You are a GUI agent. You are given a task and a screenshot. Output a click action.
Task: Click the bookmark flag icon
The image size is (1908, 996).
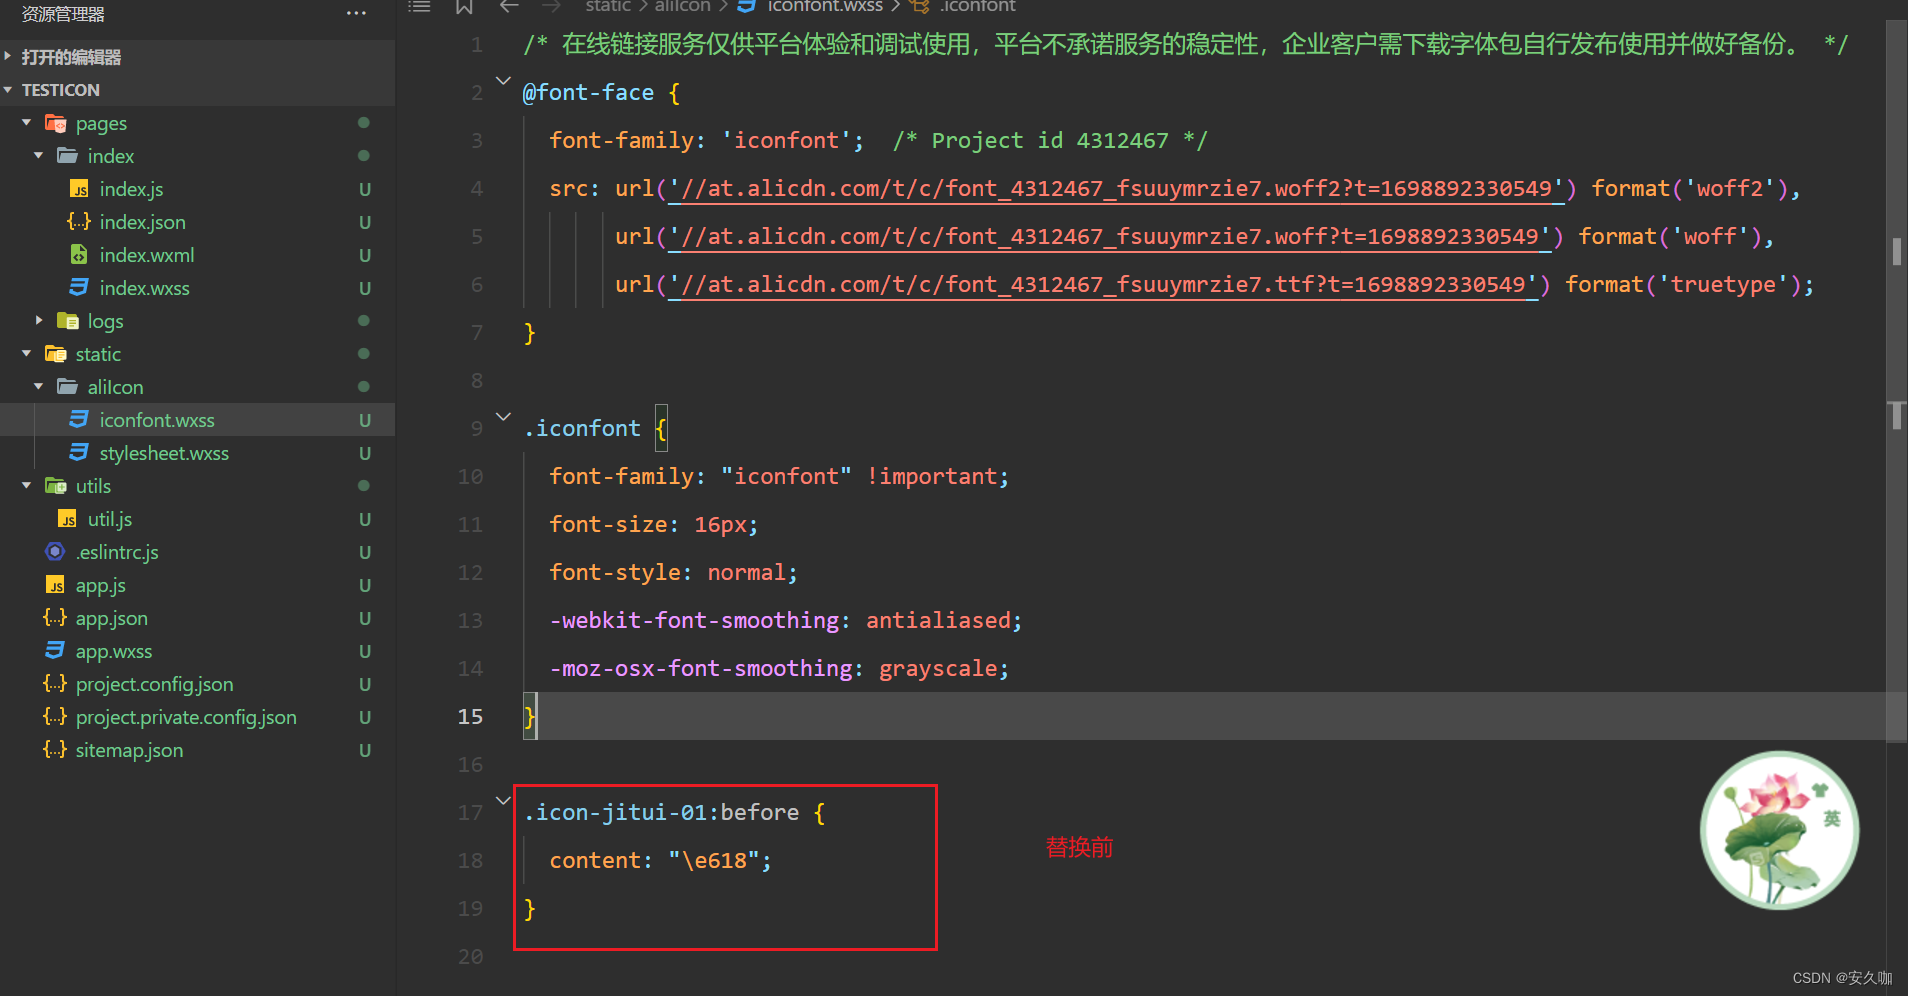(463, 7)
